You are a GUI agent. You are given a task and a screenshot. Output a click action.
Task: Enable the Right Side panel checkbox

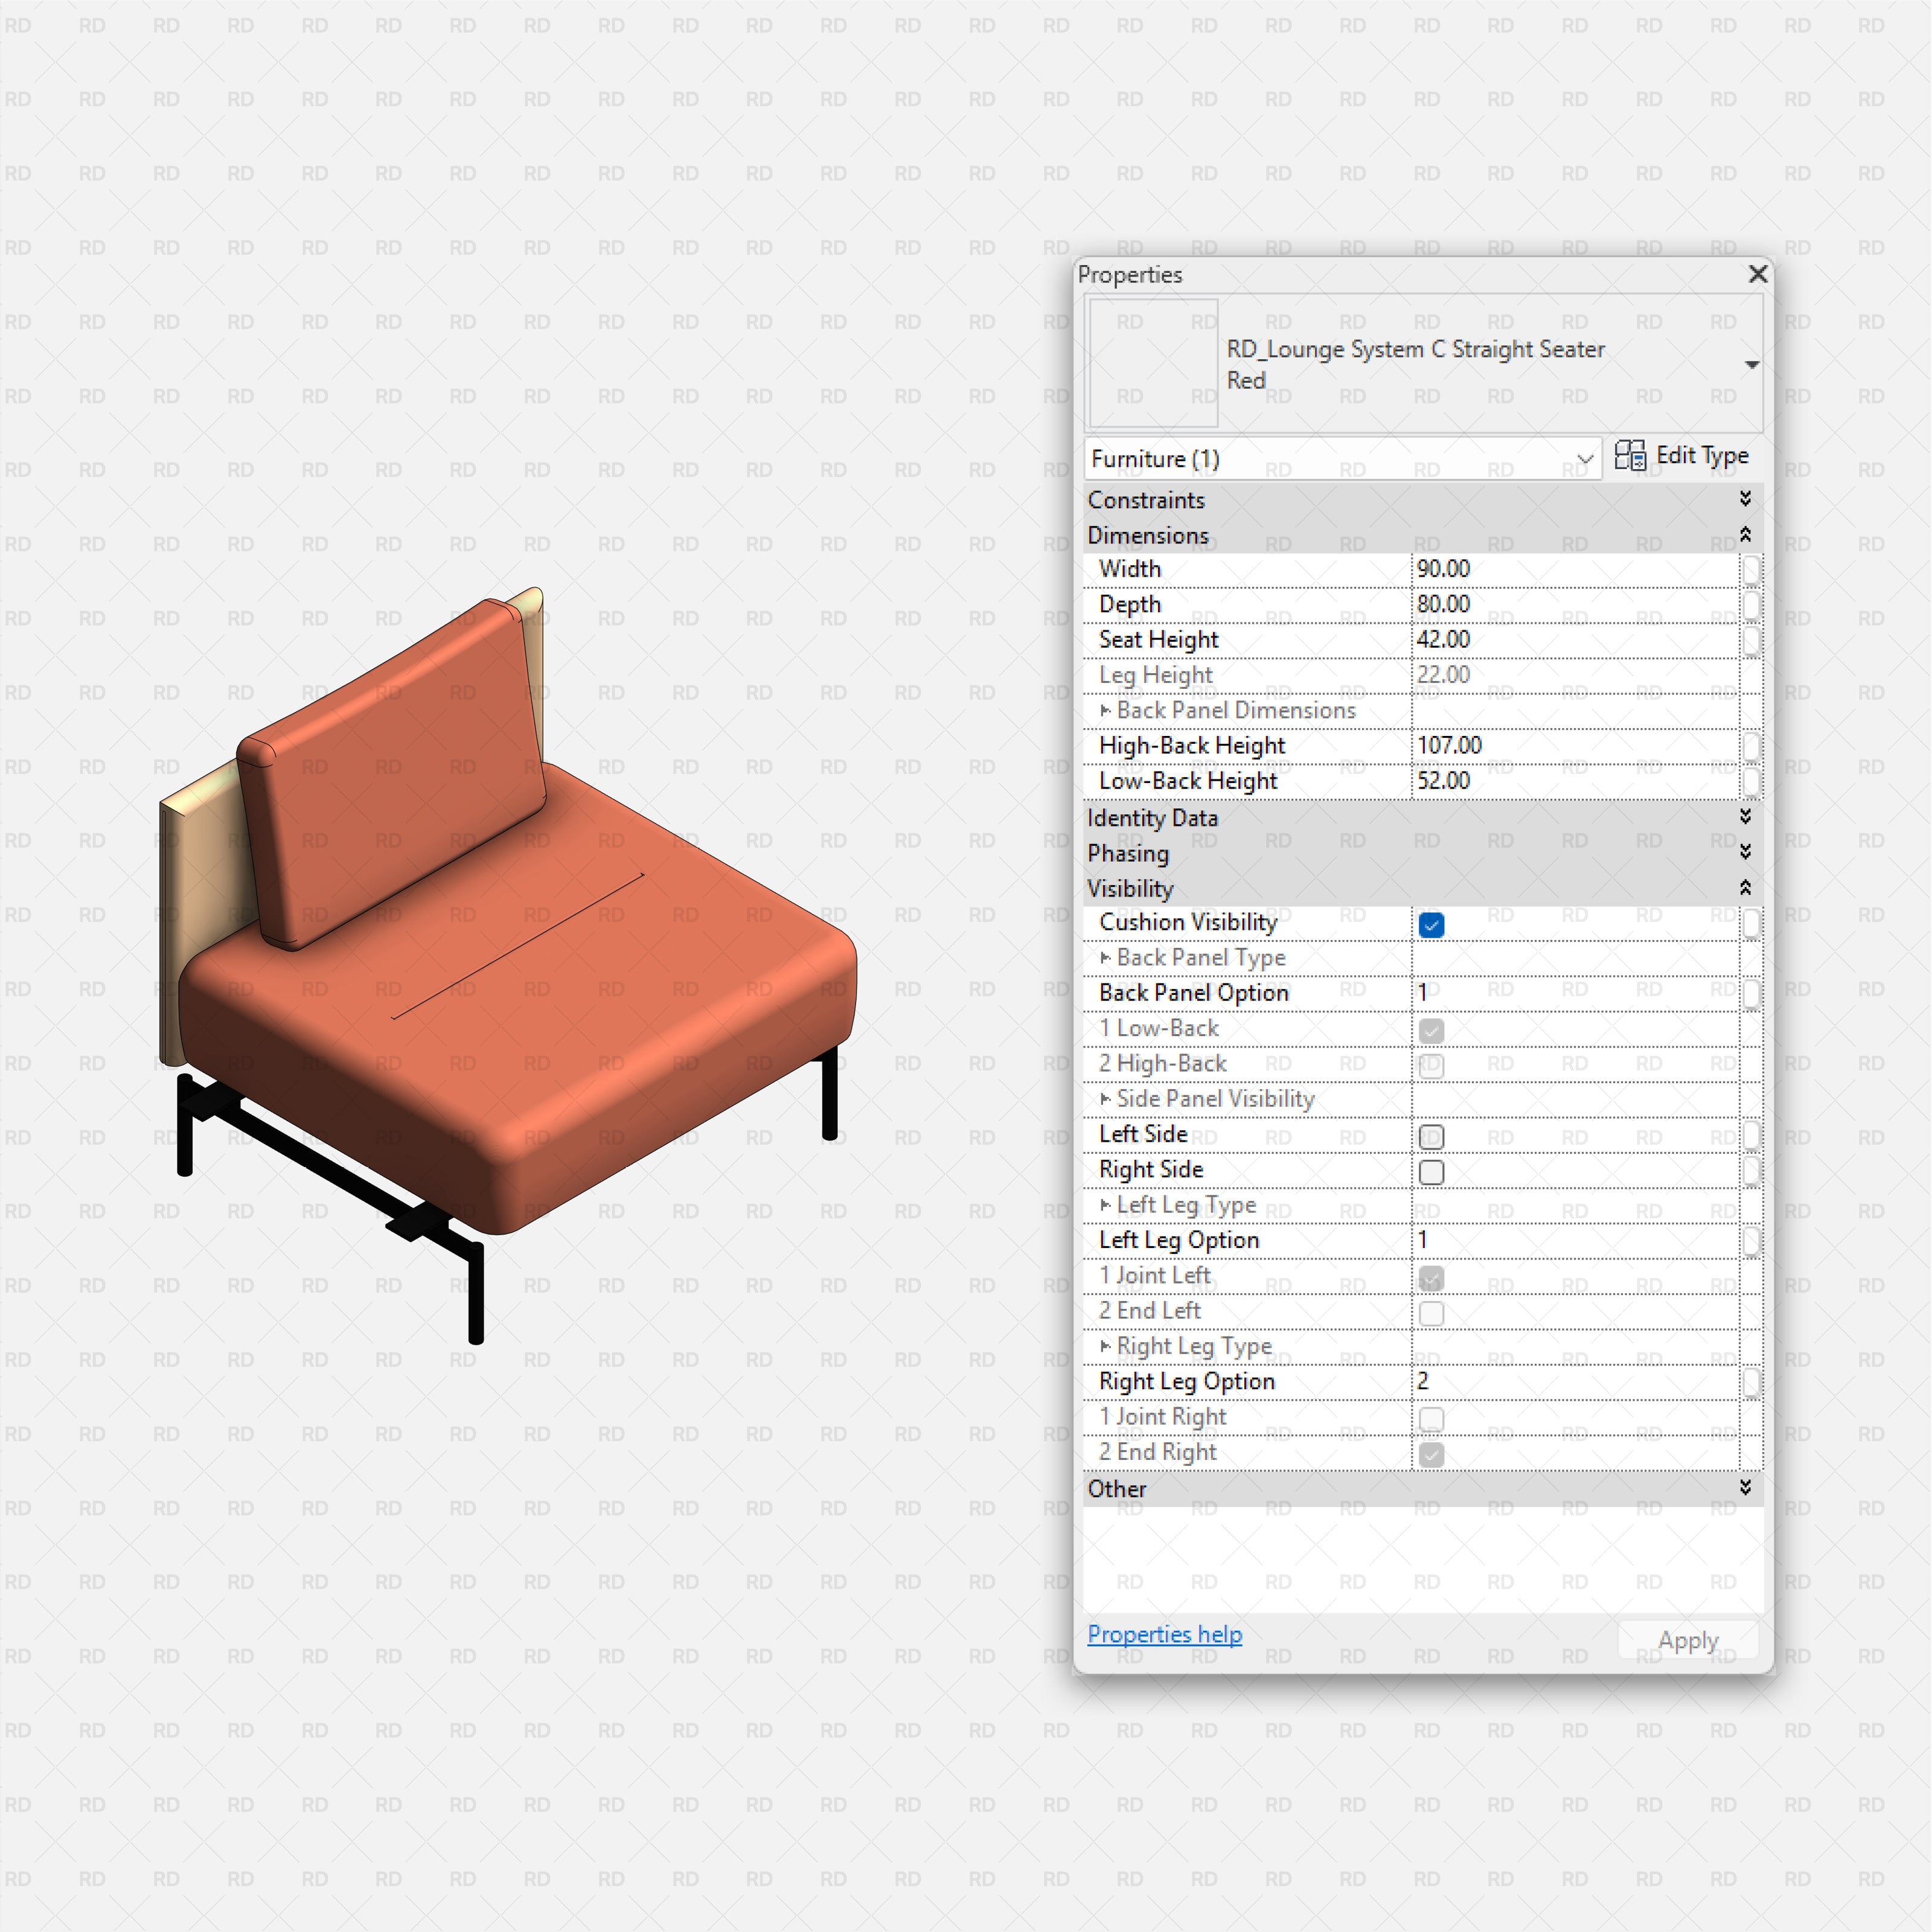1431,1172
